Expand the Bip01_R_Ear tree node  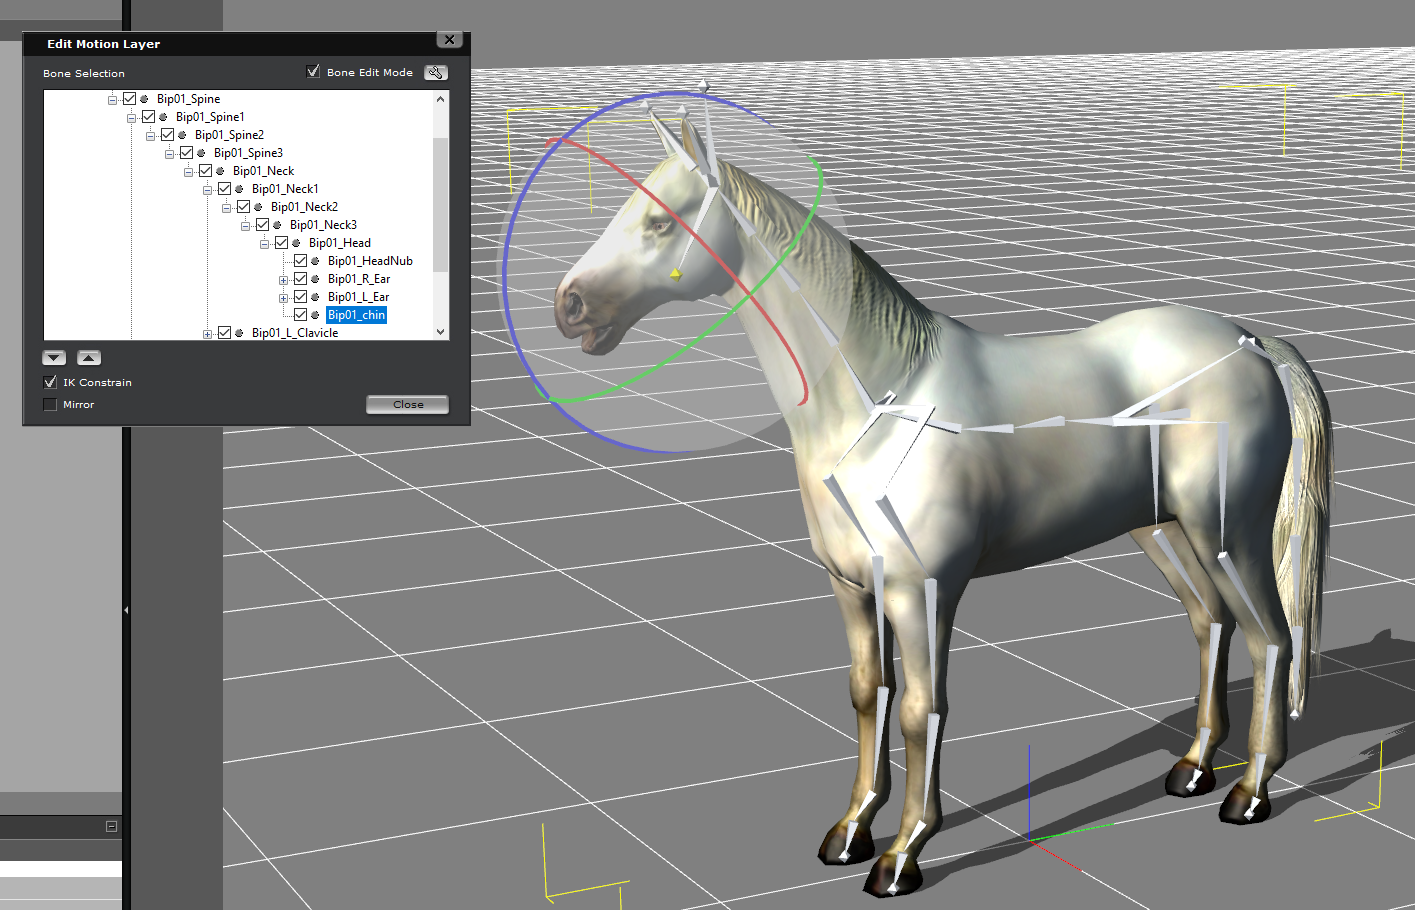(x=283, y=280)
